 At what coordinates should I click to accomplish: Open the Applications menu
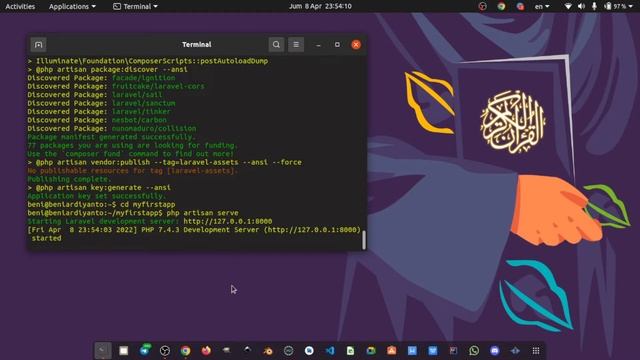click(72, 6)
